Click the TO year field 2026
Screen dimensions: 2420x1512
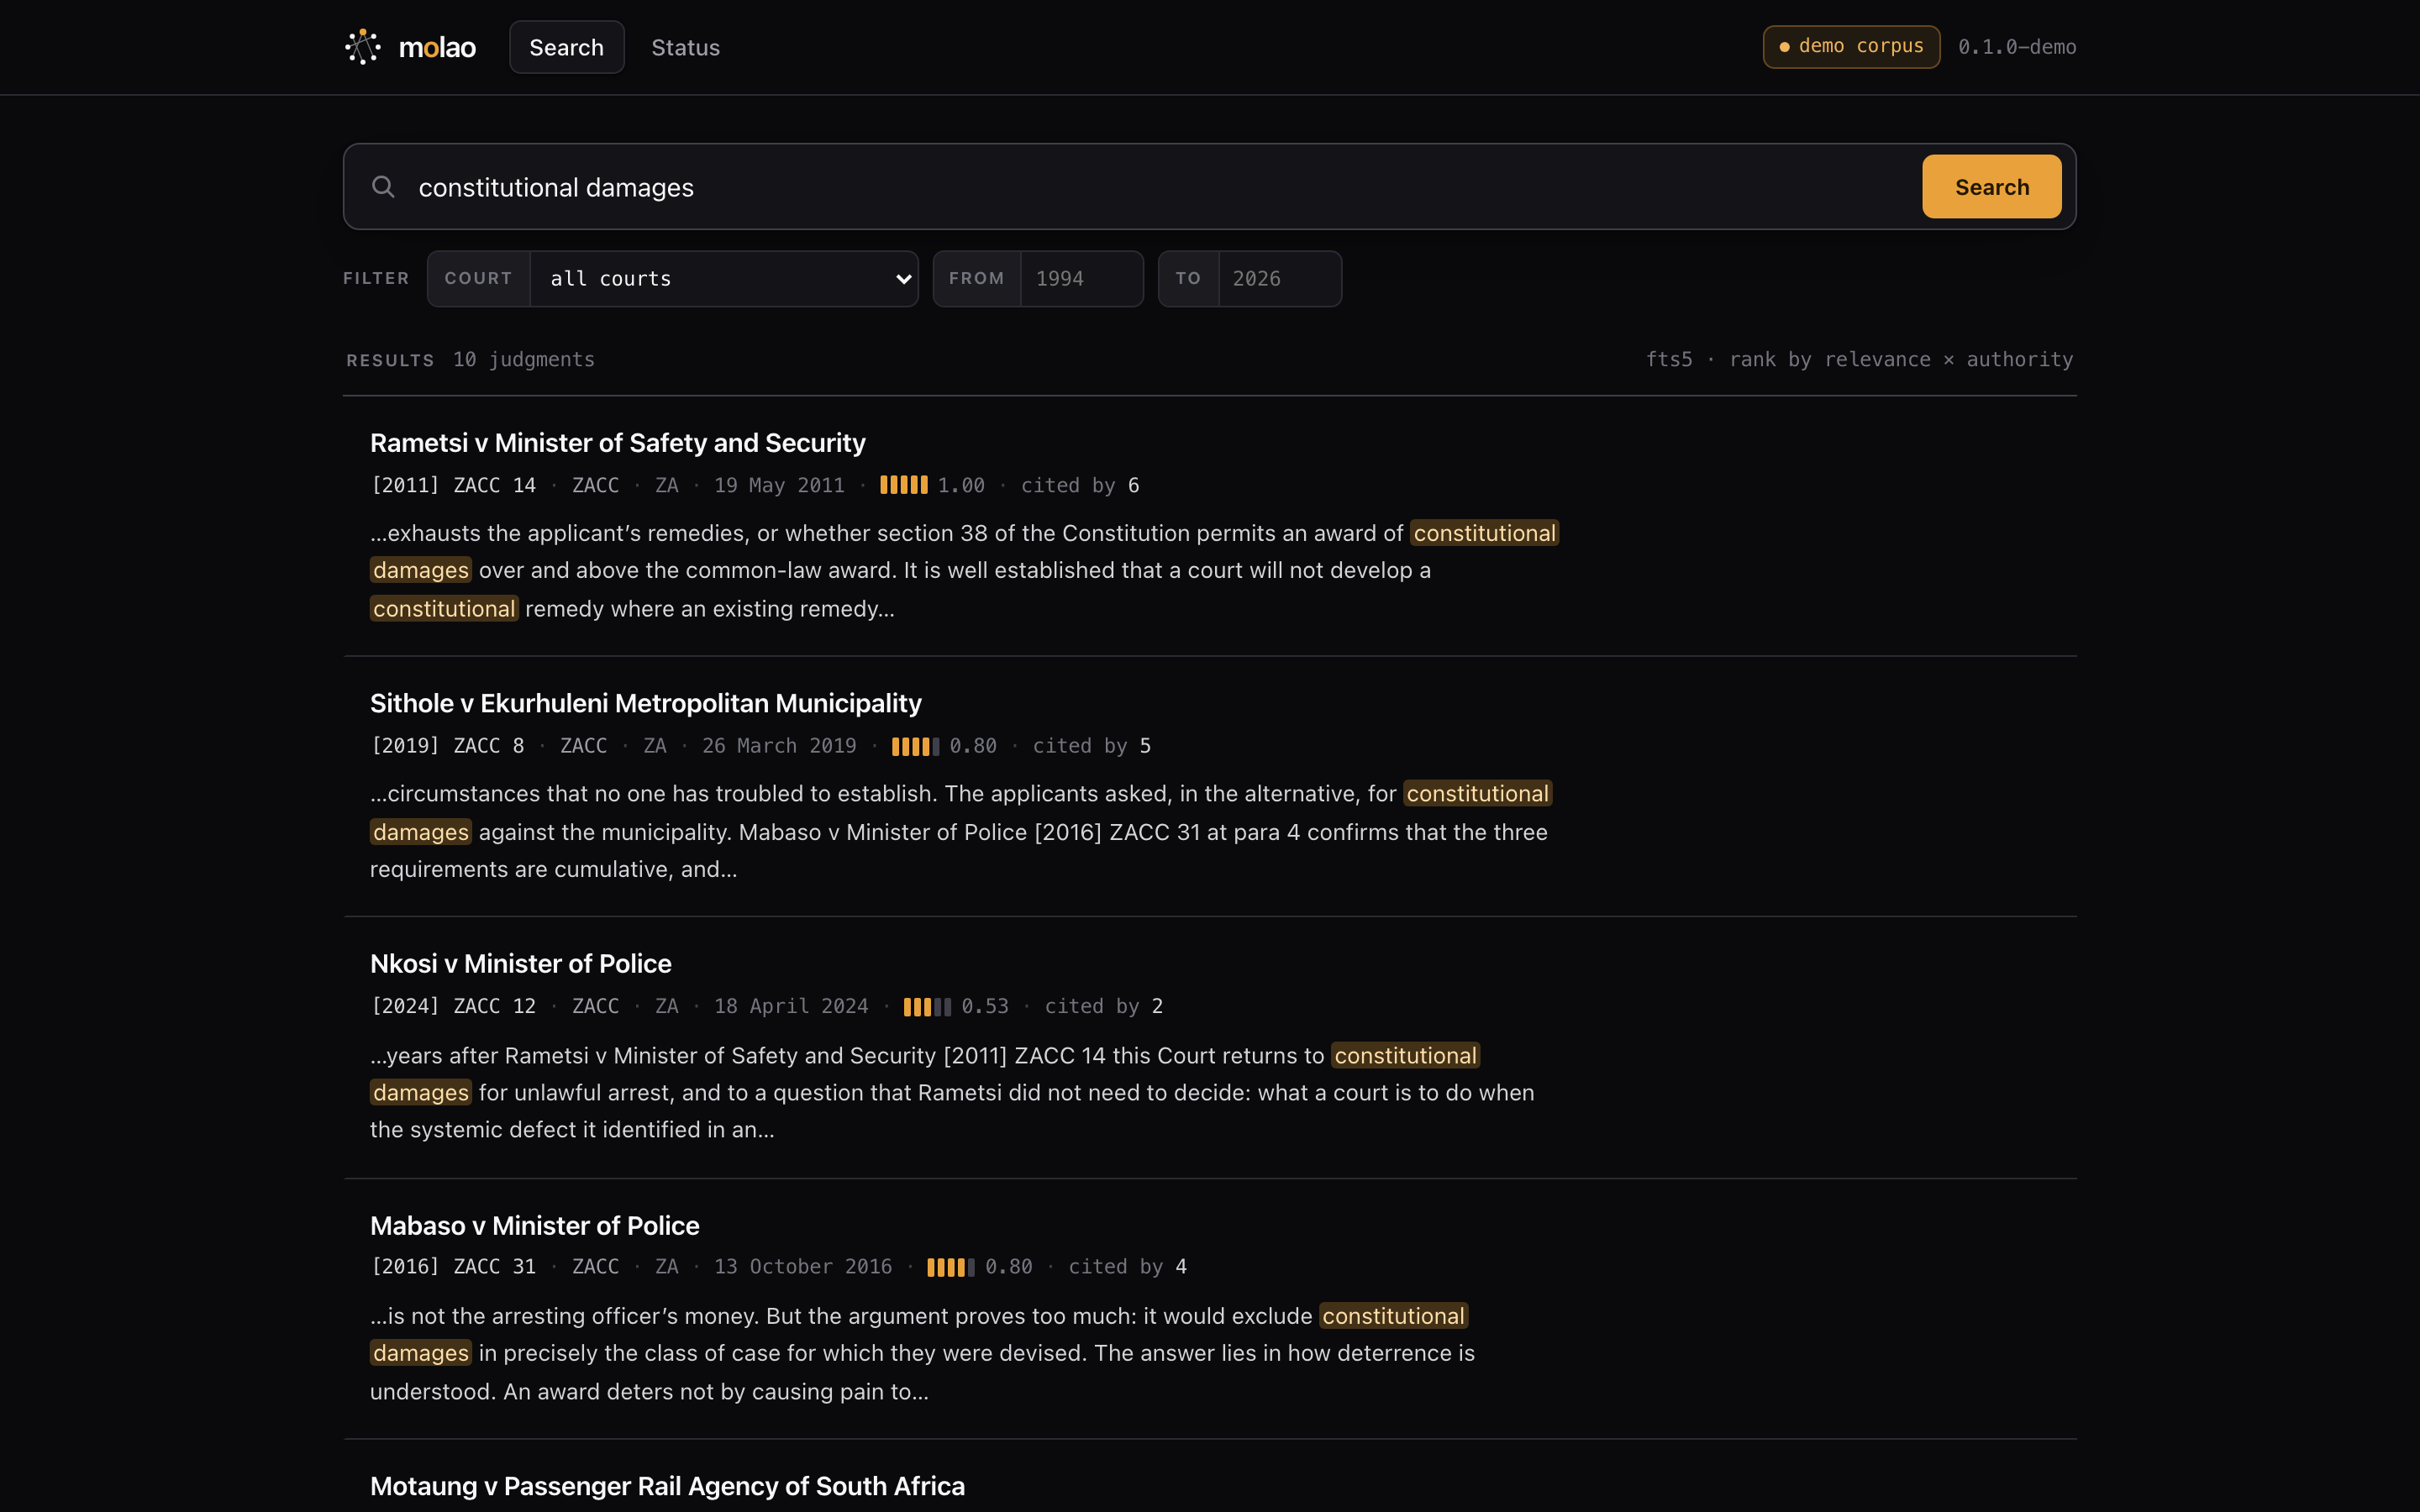click(x=1279, y=279)
